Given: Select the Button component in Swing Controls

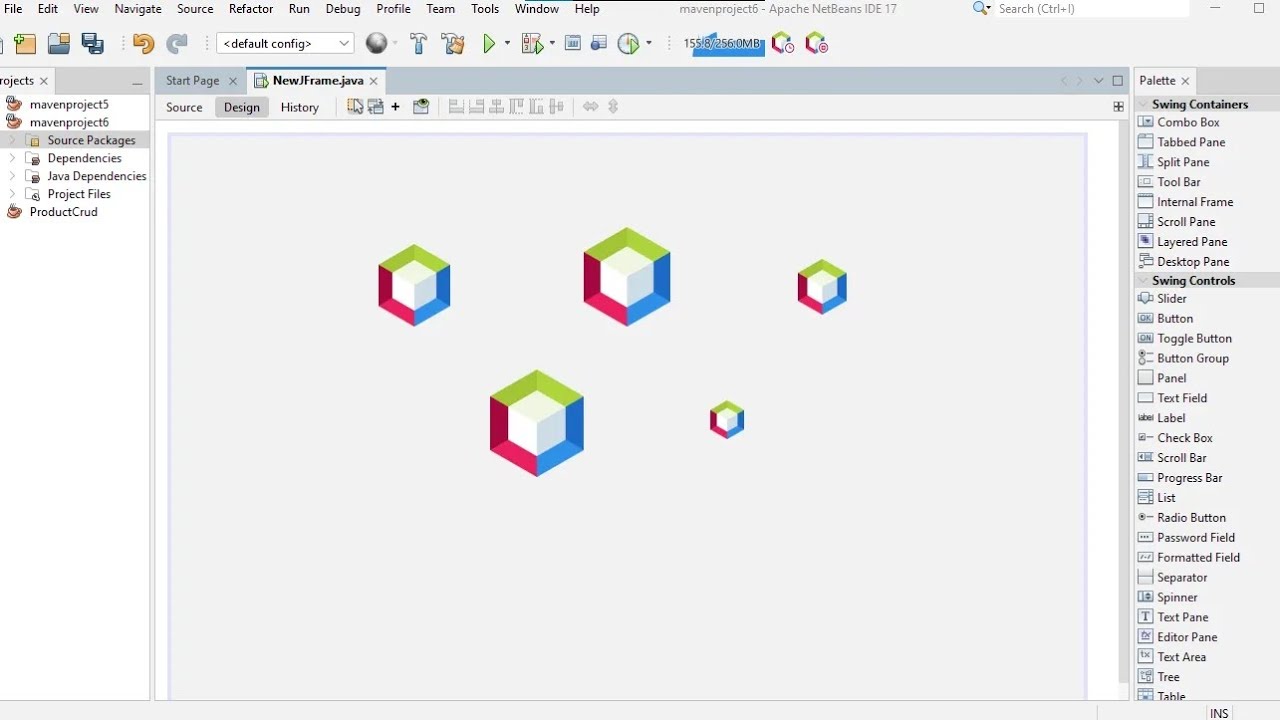Looking at the screenshot, I should point(1174,318).
